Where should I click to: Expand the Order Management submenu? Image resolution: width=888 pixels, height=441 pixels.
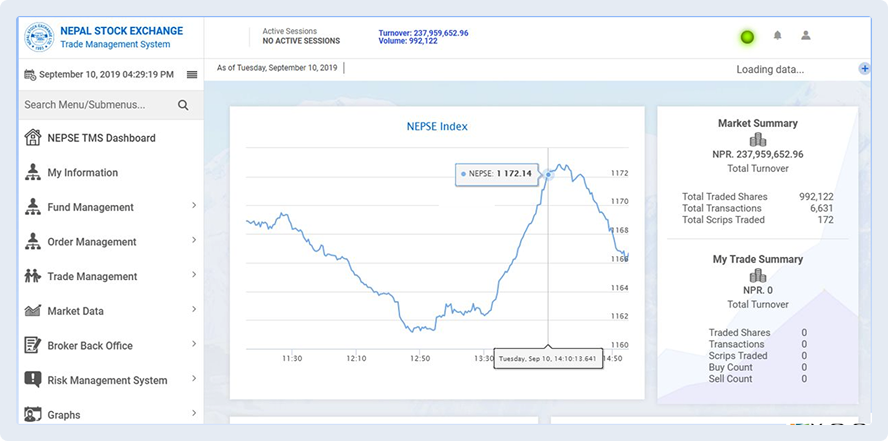pyautogui.click(x=193, y=241)
